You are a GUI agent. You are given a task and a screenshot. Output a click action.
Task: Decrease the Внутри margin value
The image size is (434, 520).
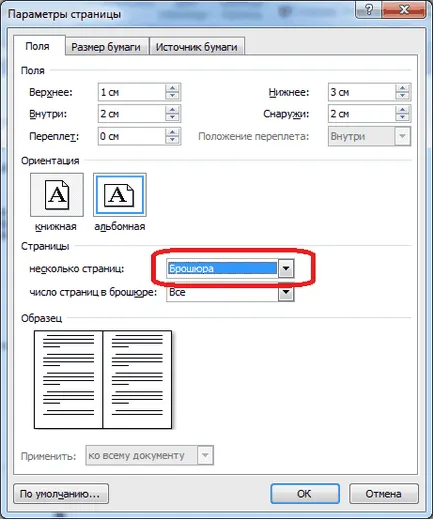pos(172,118)
